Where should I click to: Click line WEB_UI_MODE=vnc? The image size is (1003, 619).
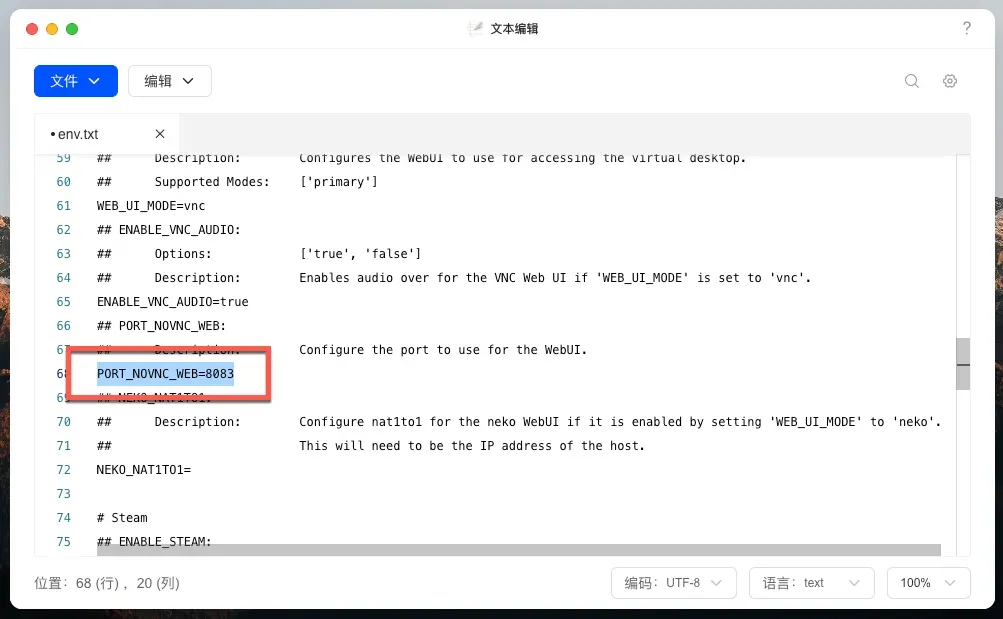pyautogui.click(x=151, y=206)
